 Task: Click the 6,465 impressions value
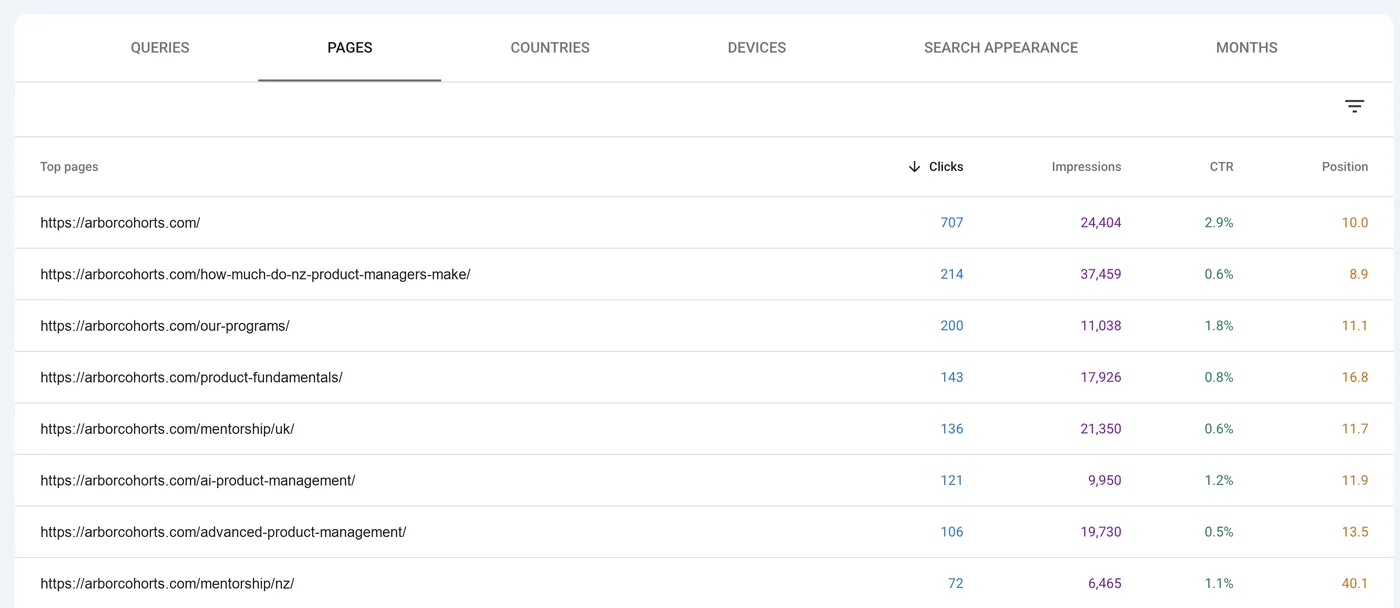pos(1105,583)
